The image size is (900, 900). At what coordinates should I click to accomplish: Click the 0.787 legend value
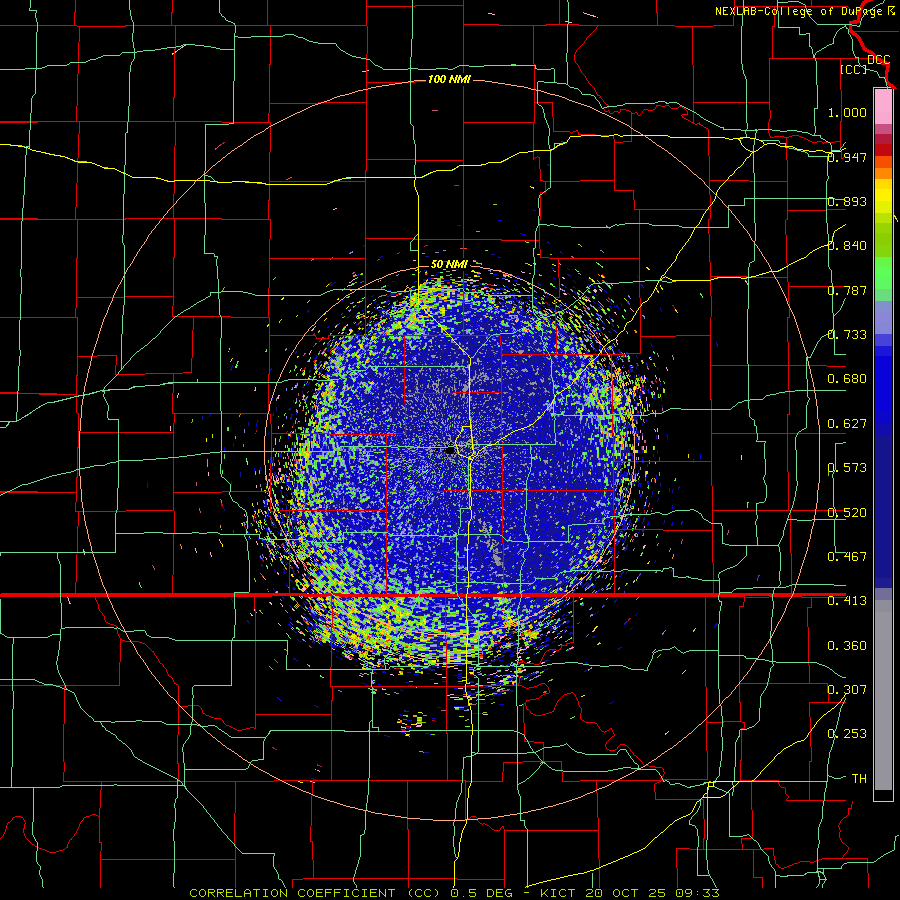[847, 290]
